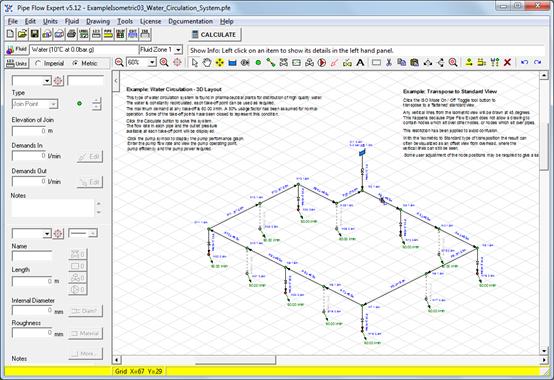554x380 pixels.
Task: Open the Join Point type dropdown
Action: (53, 104)
